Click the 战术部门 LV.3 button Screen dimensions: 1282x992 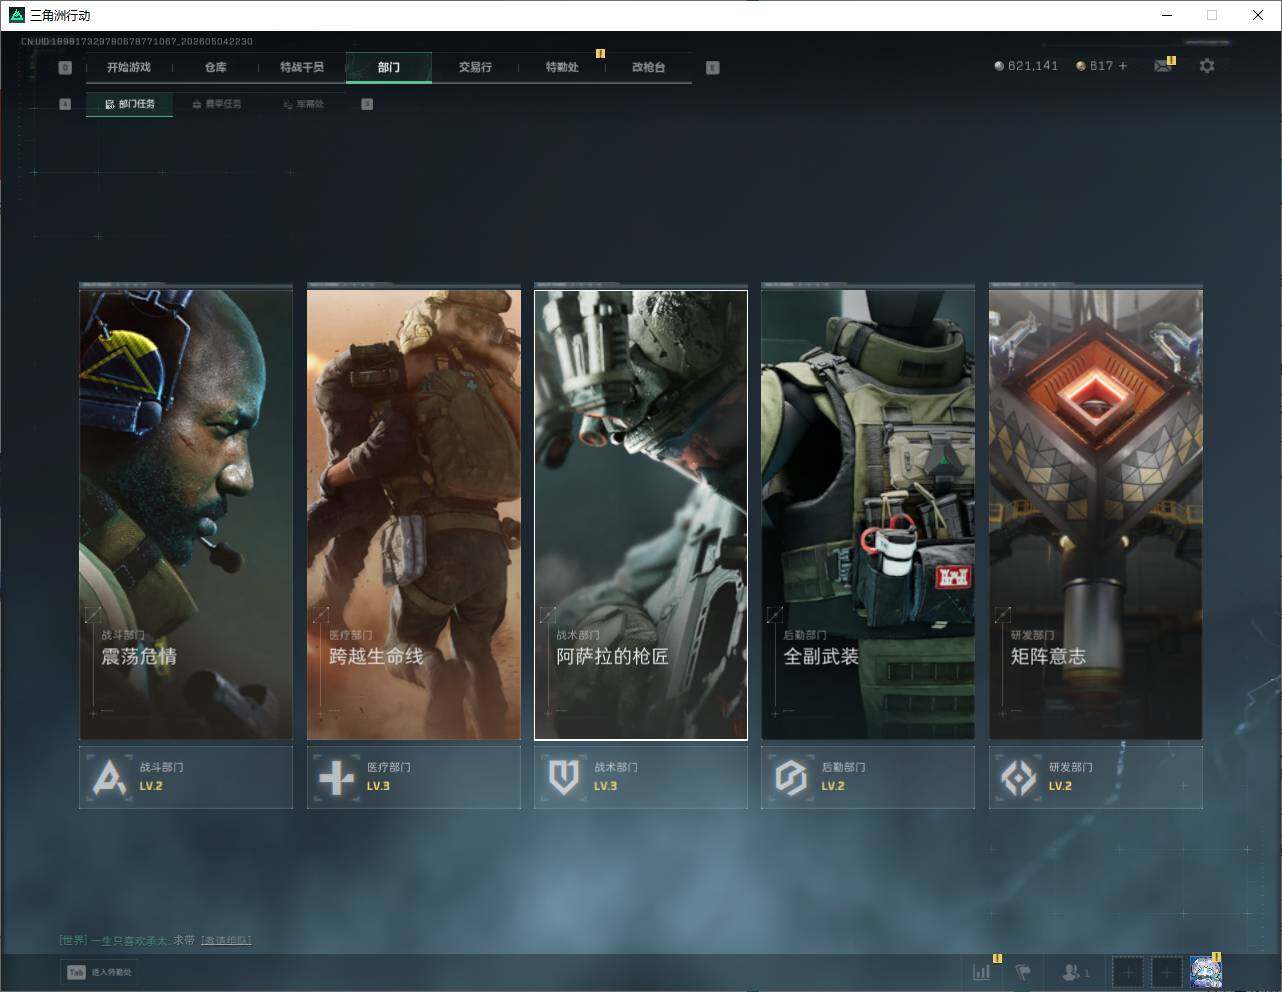tap(641, 777)
